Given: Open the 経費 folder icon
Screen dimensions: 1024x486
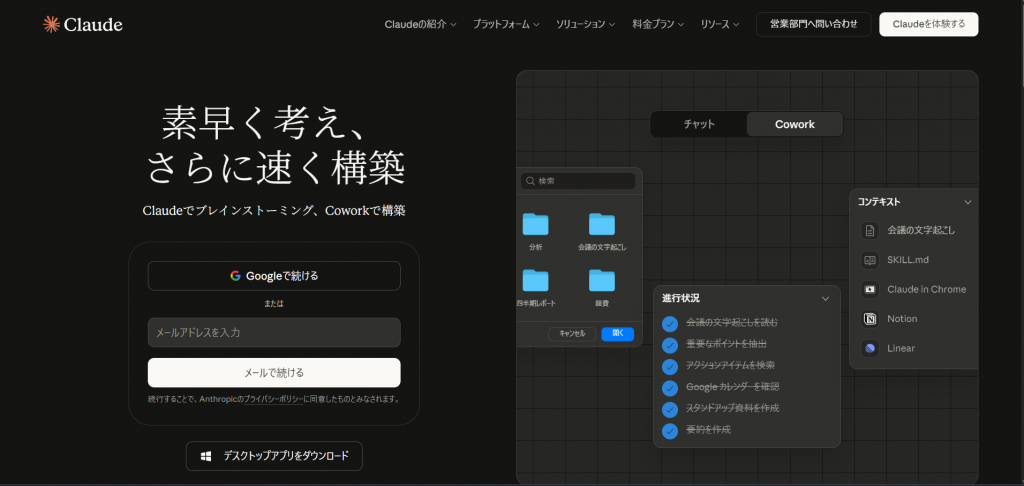Looking at the screenshot, I should [601, 280].
